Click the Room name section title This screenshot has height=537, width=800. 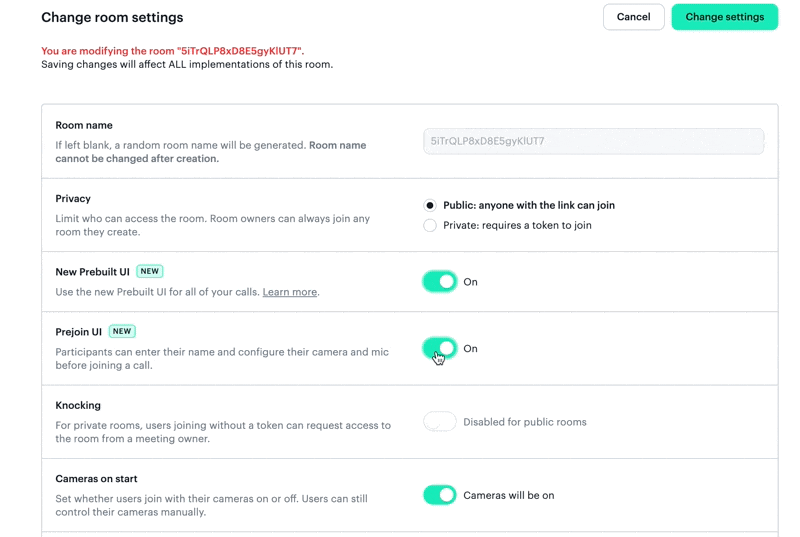pos(84,125)
